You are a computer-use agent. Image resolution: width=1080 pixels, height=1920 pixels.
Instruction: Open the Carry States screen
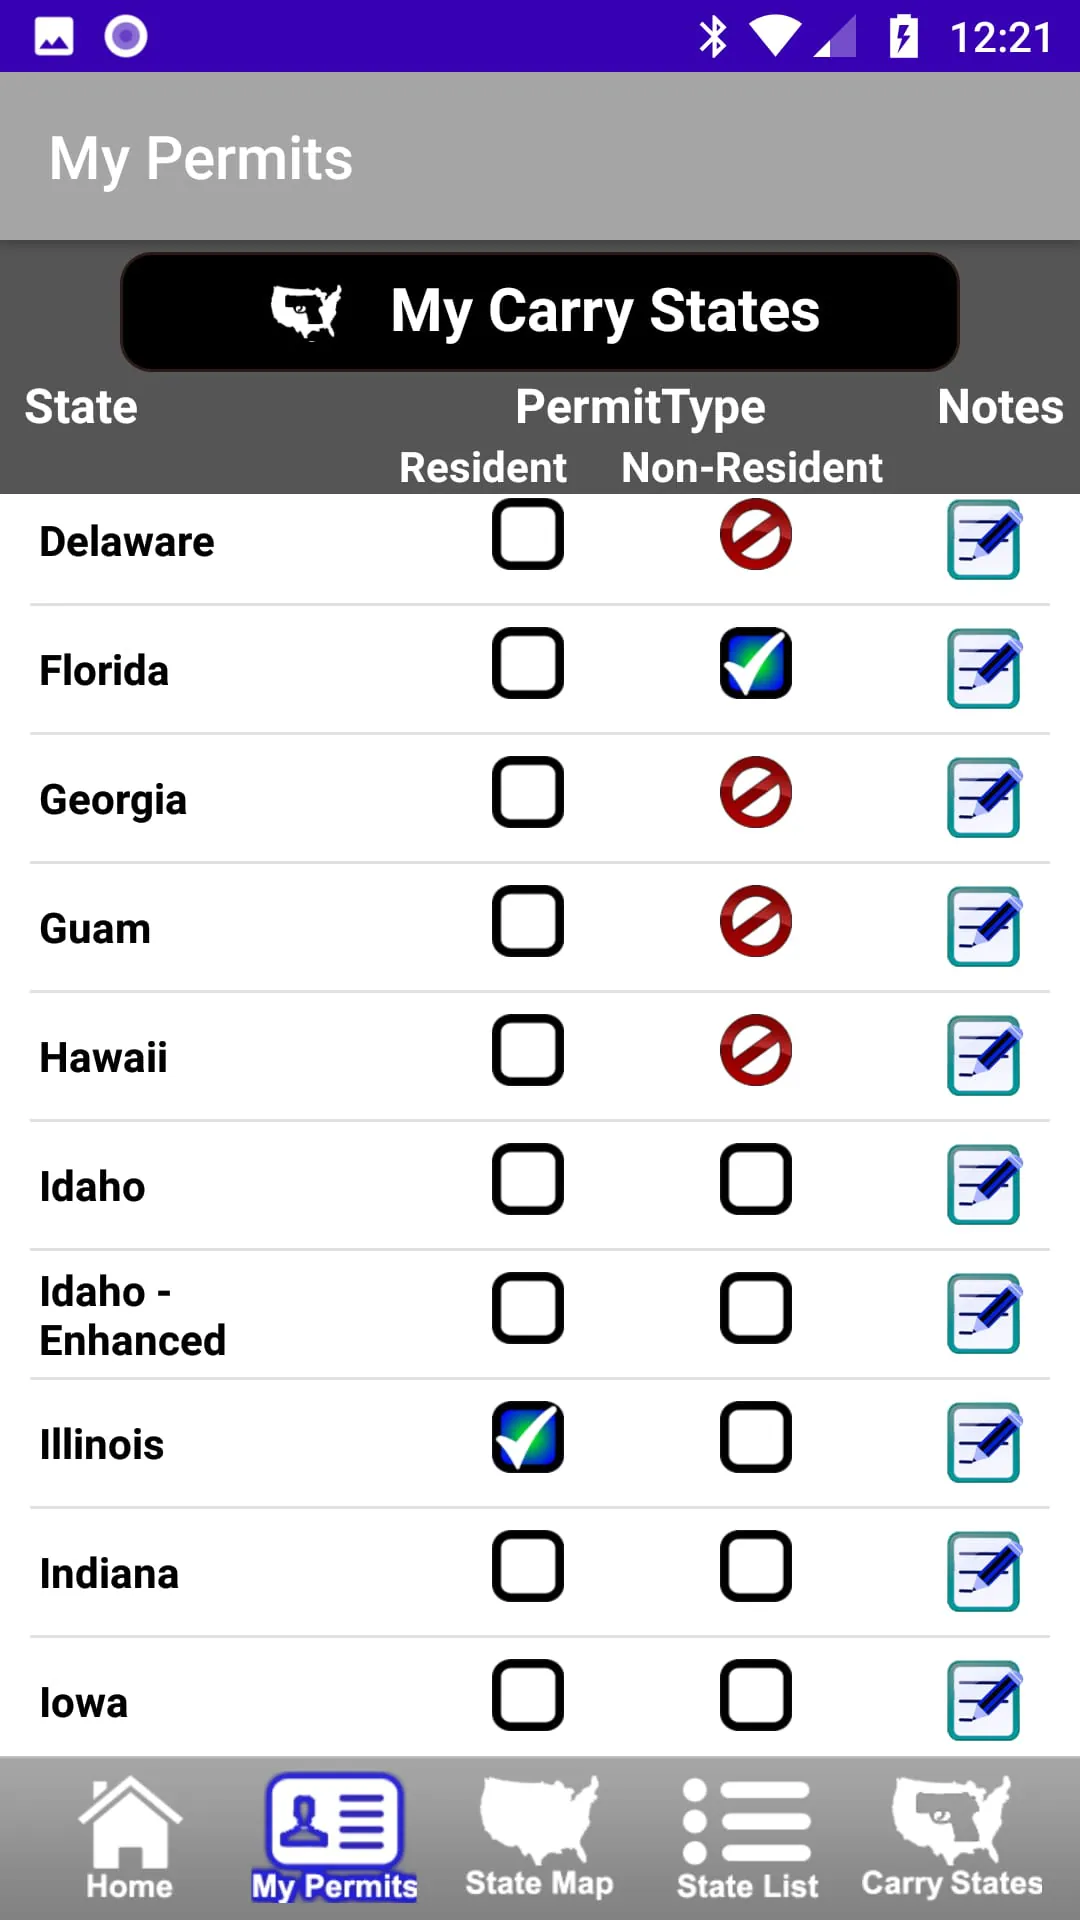click(952, 1840)
